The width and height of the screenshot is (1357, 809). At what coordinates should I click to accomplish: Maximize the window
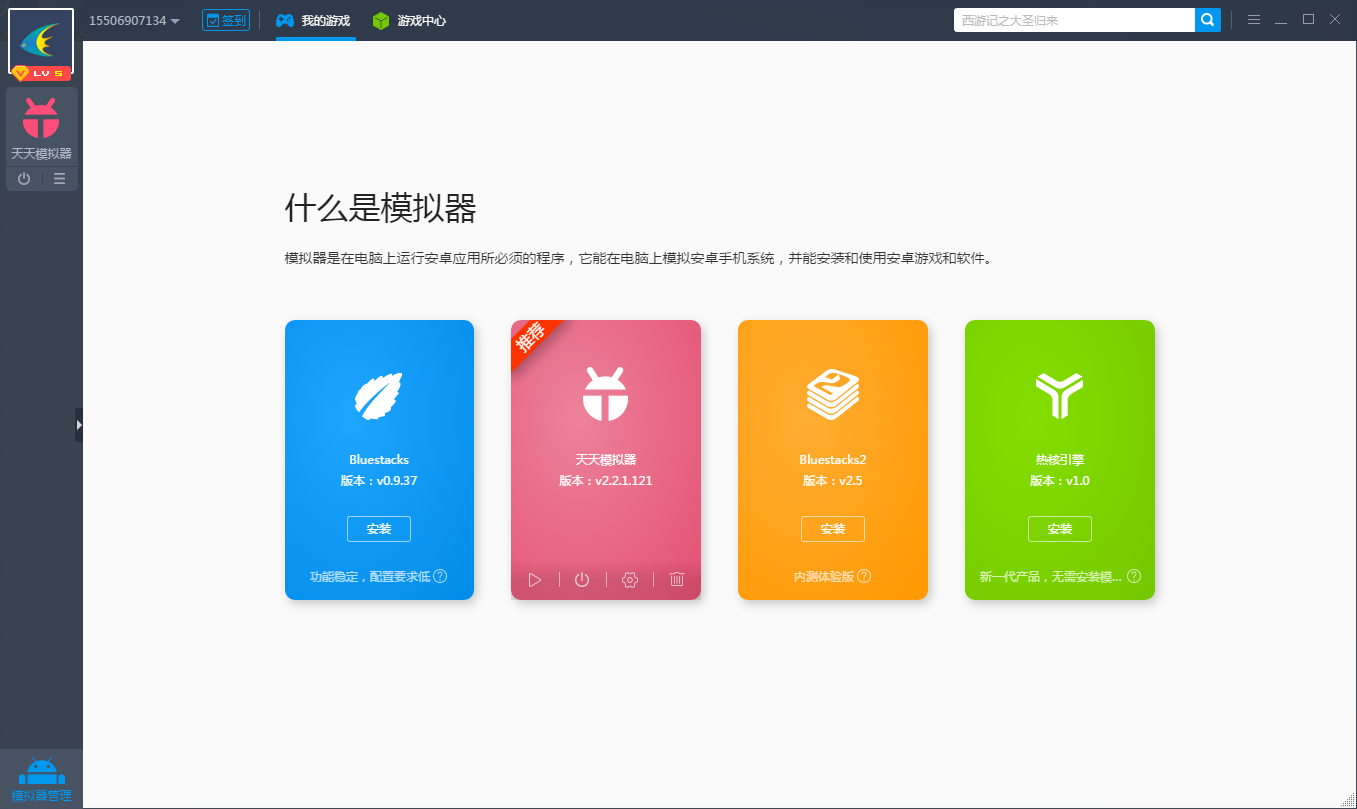click(x=1308, y=20)
